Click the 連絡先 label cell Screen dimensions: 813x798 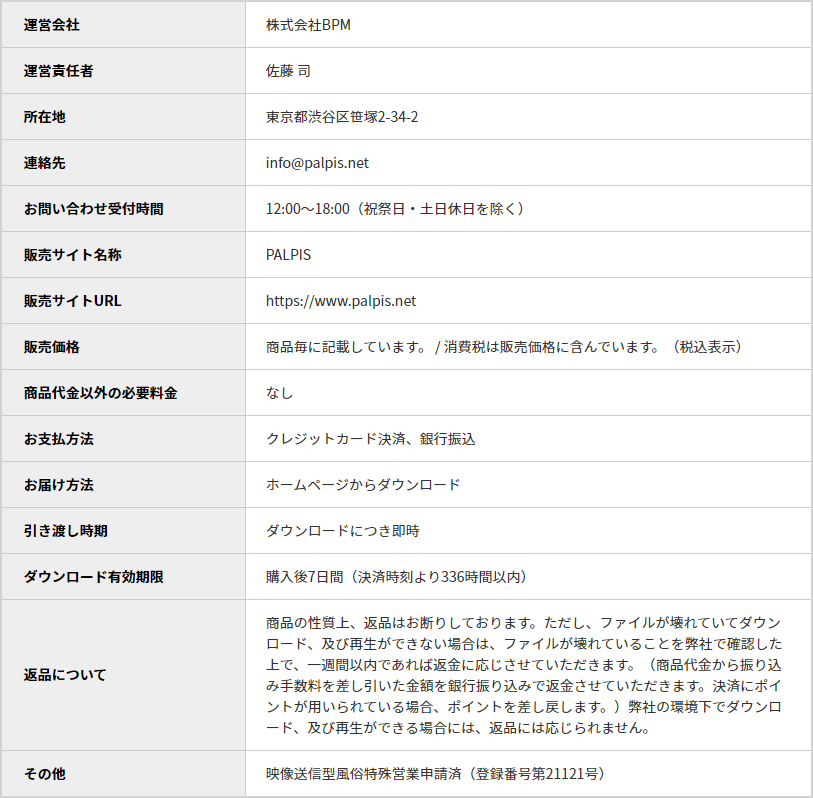(45, 163)
